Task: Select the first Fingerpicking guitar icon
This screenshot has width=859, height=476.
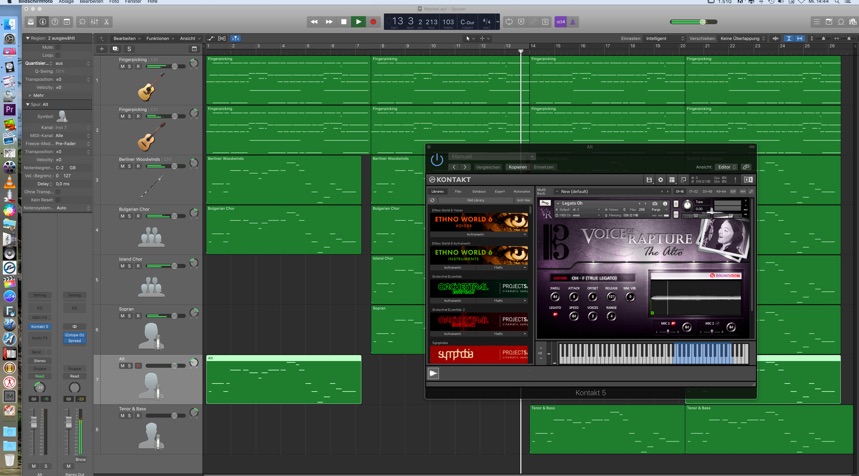Action: click(x=151, y=87)
